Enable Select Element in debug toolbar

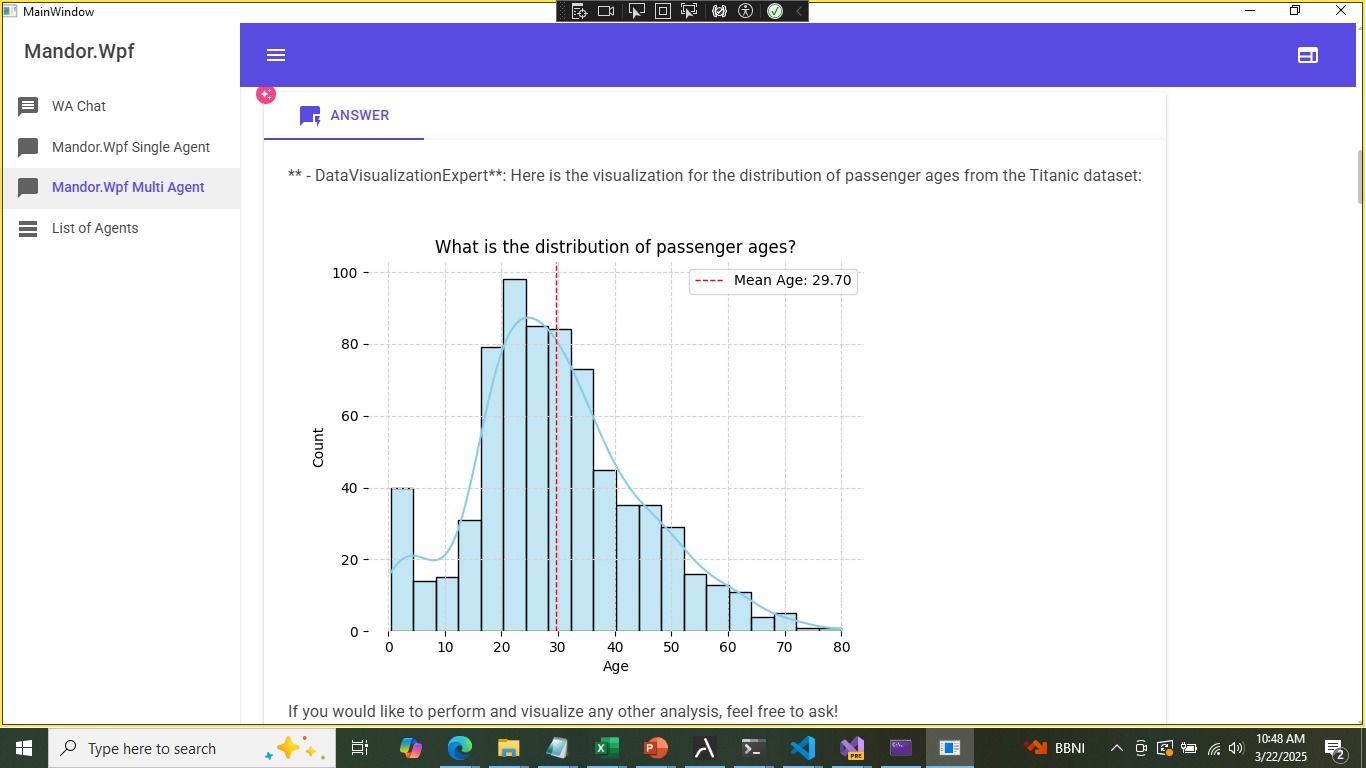pyautogui.click(x=636, y=11)
